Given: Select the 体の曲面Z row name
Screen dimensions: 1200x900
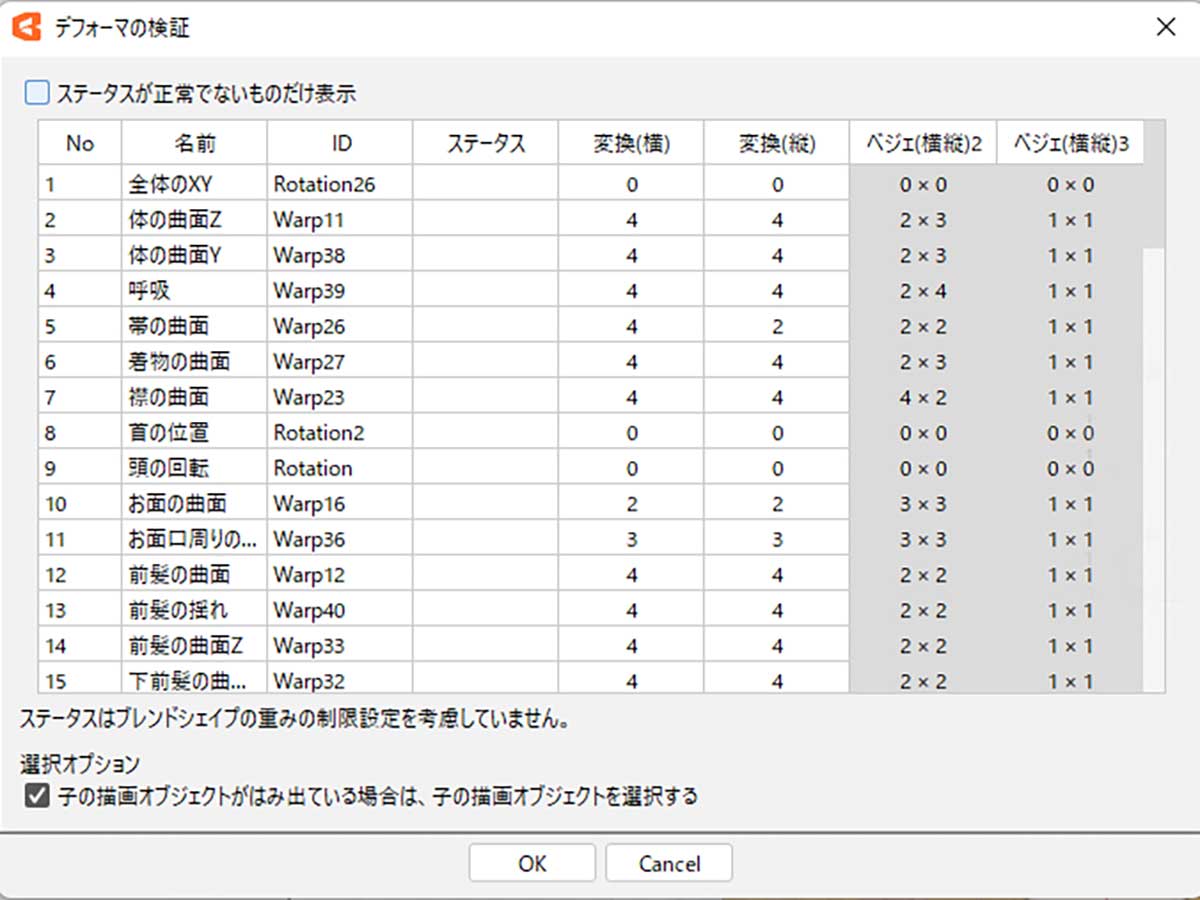Looking at the screenshot, I should pos(194,220).
